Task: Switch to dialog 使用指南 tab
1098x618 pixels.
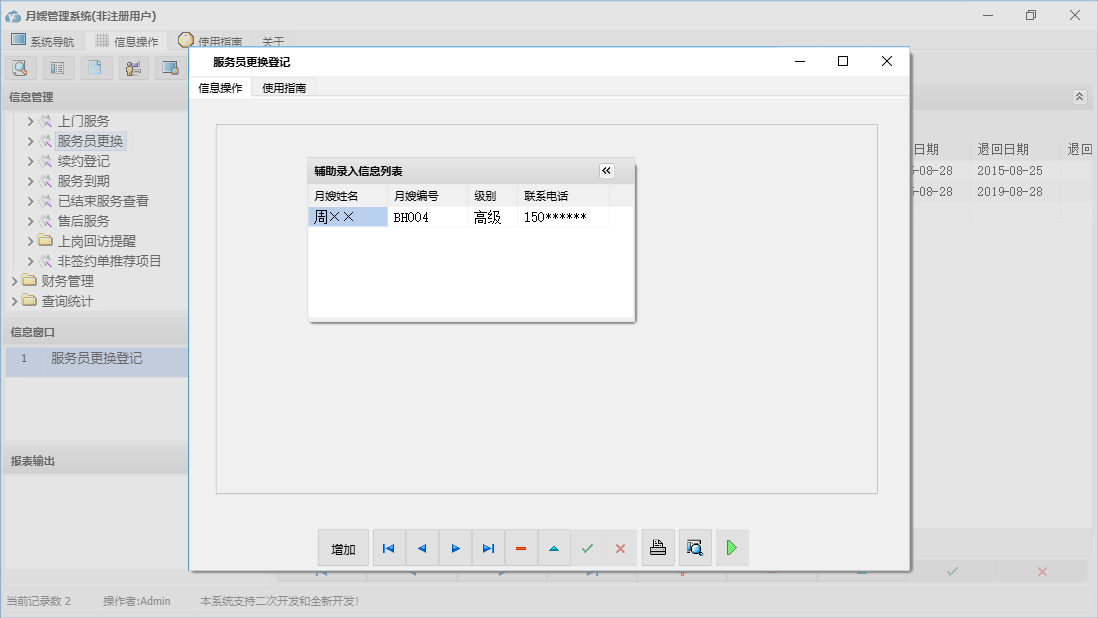Action: tap(284, 87)
